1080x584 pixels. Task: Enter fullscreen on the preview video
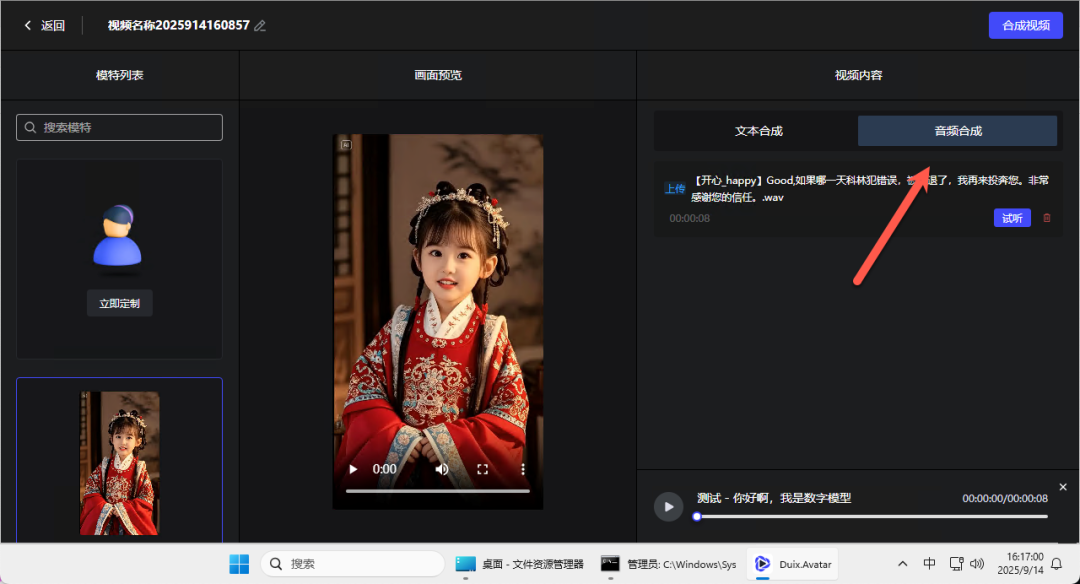coord(482,469)
